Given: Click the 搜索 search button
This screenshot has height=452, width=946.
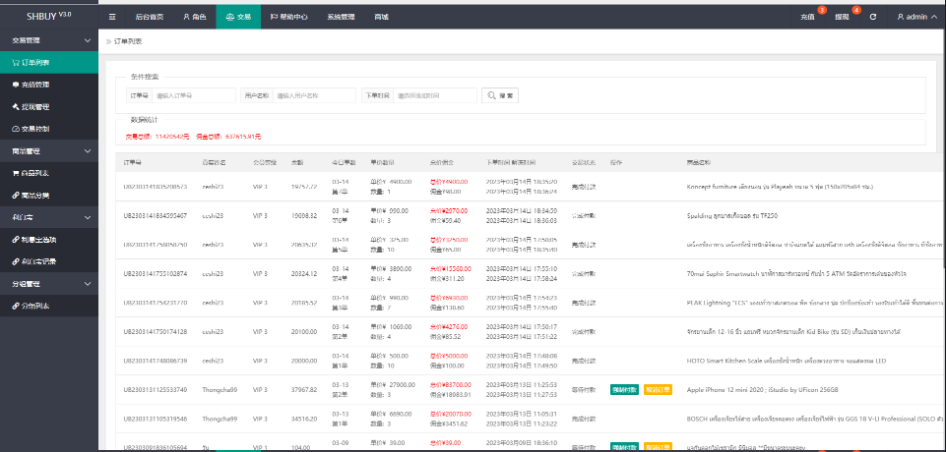Looking at the screenshot, I should click(500, 95).
